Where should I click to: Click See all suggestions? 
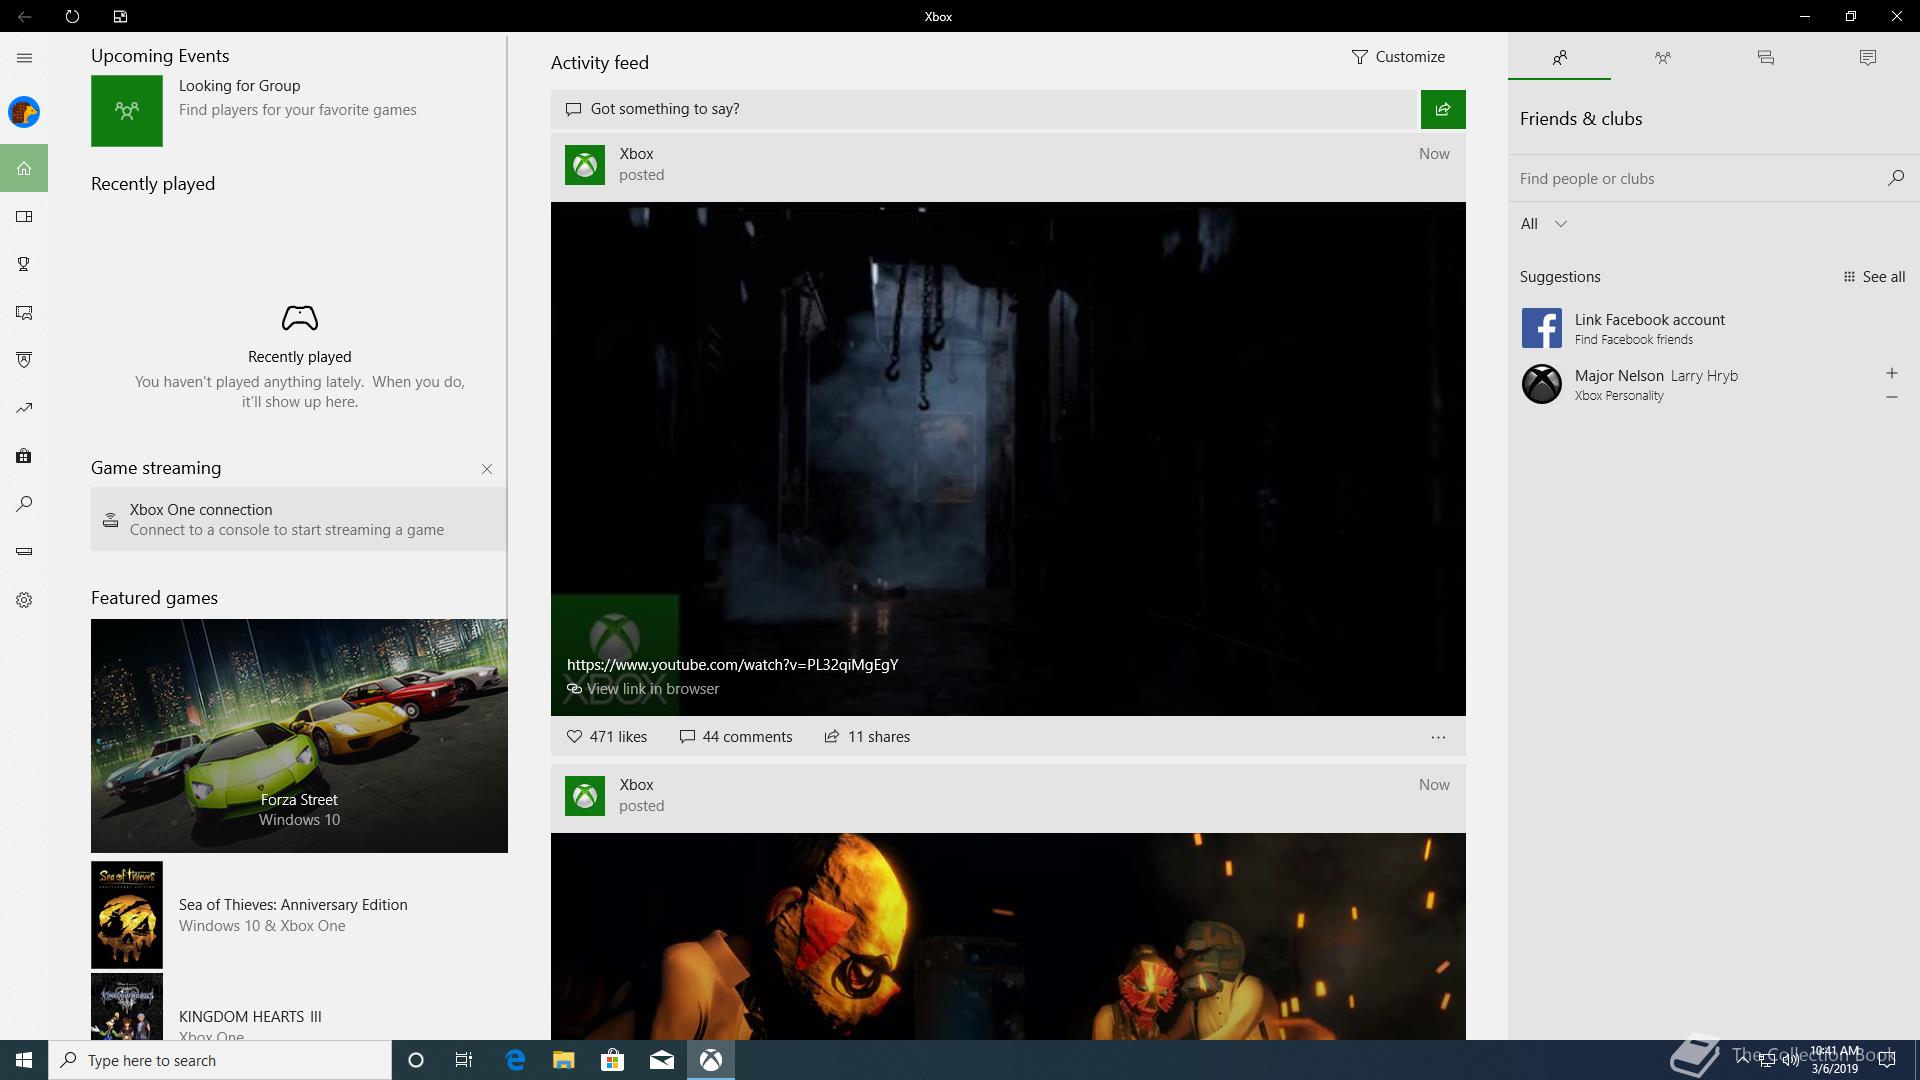[1874, 277]
